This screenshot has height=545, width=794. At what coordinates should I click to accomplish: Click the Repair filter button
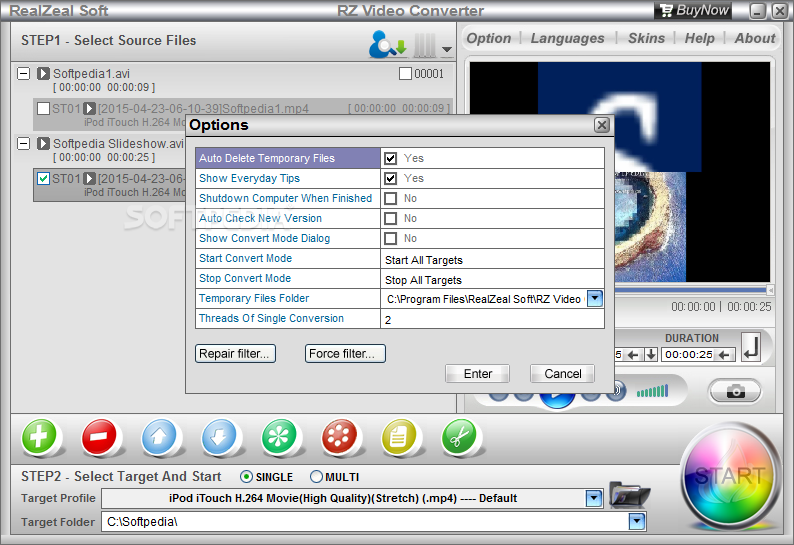point(235,354)
